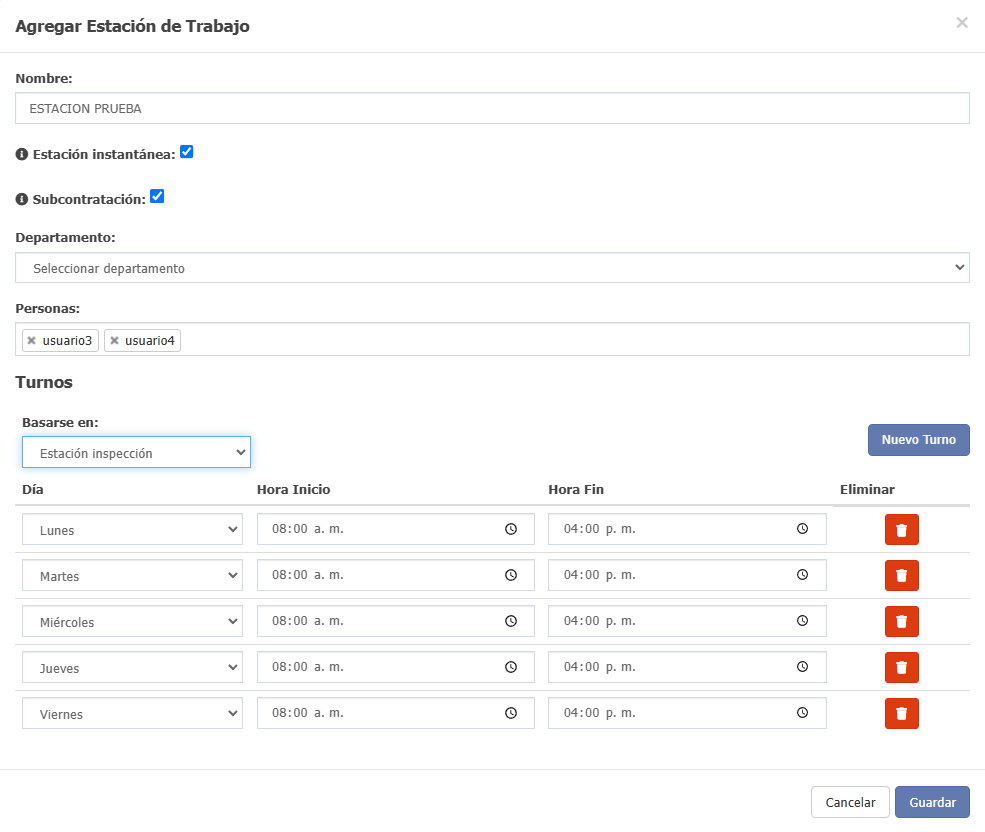985x832 pixels.
Task: Focus the Nombre input field
Action: click(x=492, y=108)
